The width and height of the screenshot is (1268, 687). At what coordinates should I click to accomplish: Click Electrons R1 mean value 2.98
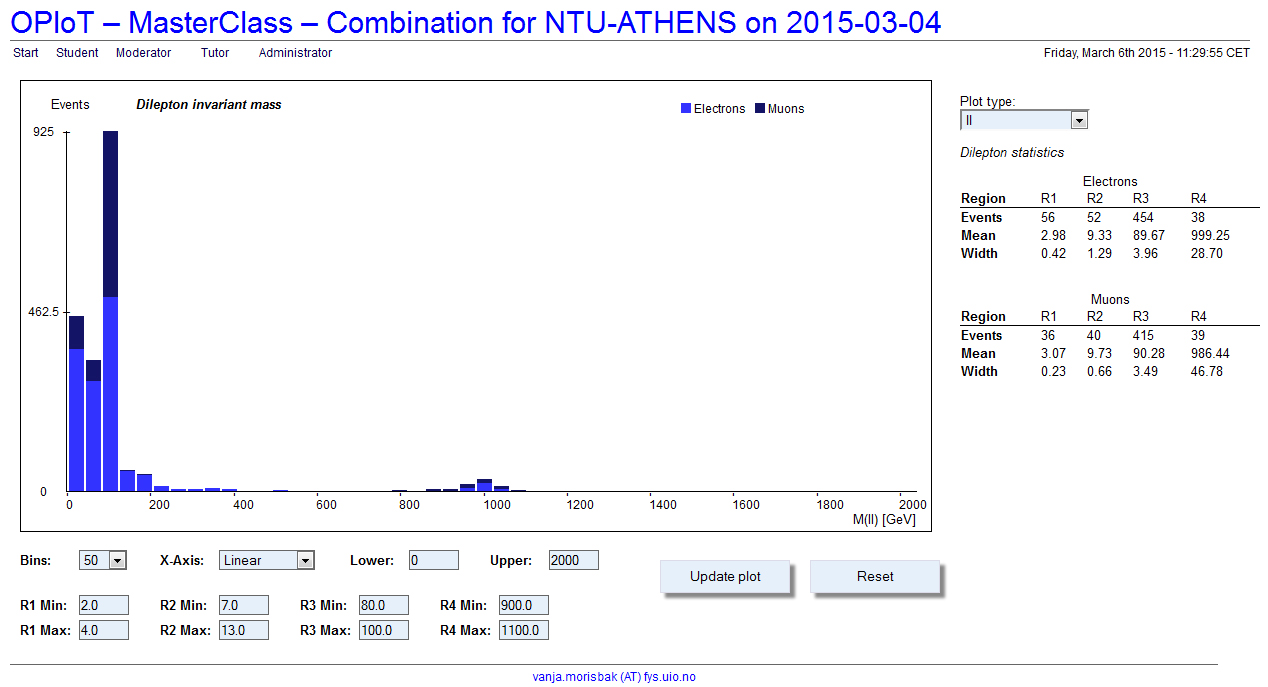click(x=1053, y=235)
